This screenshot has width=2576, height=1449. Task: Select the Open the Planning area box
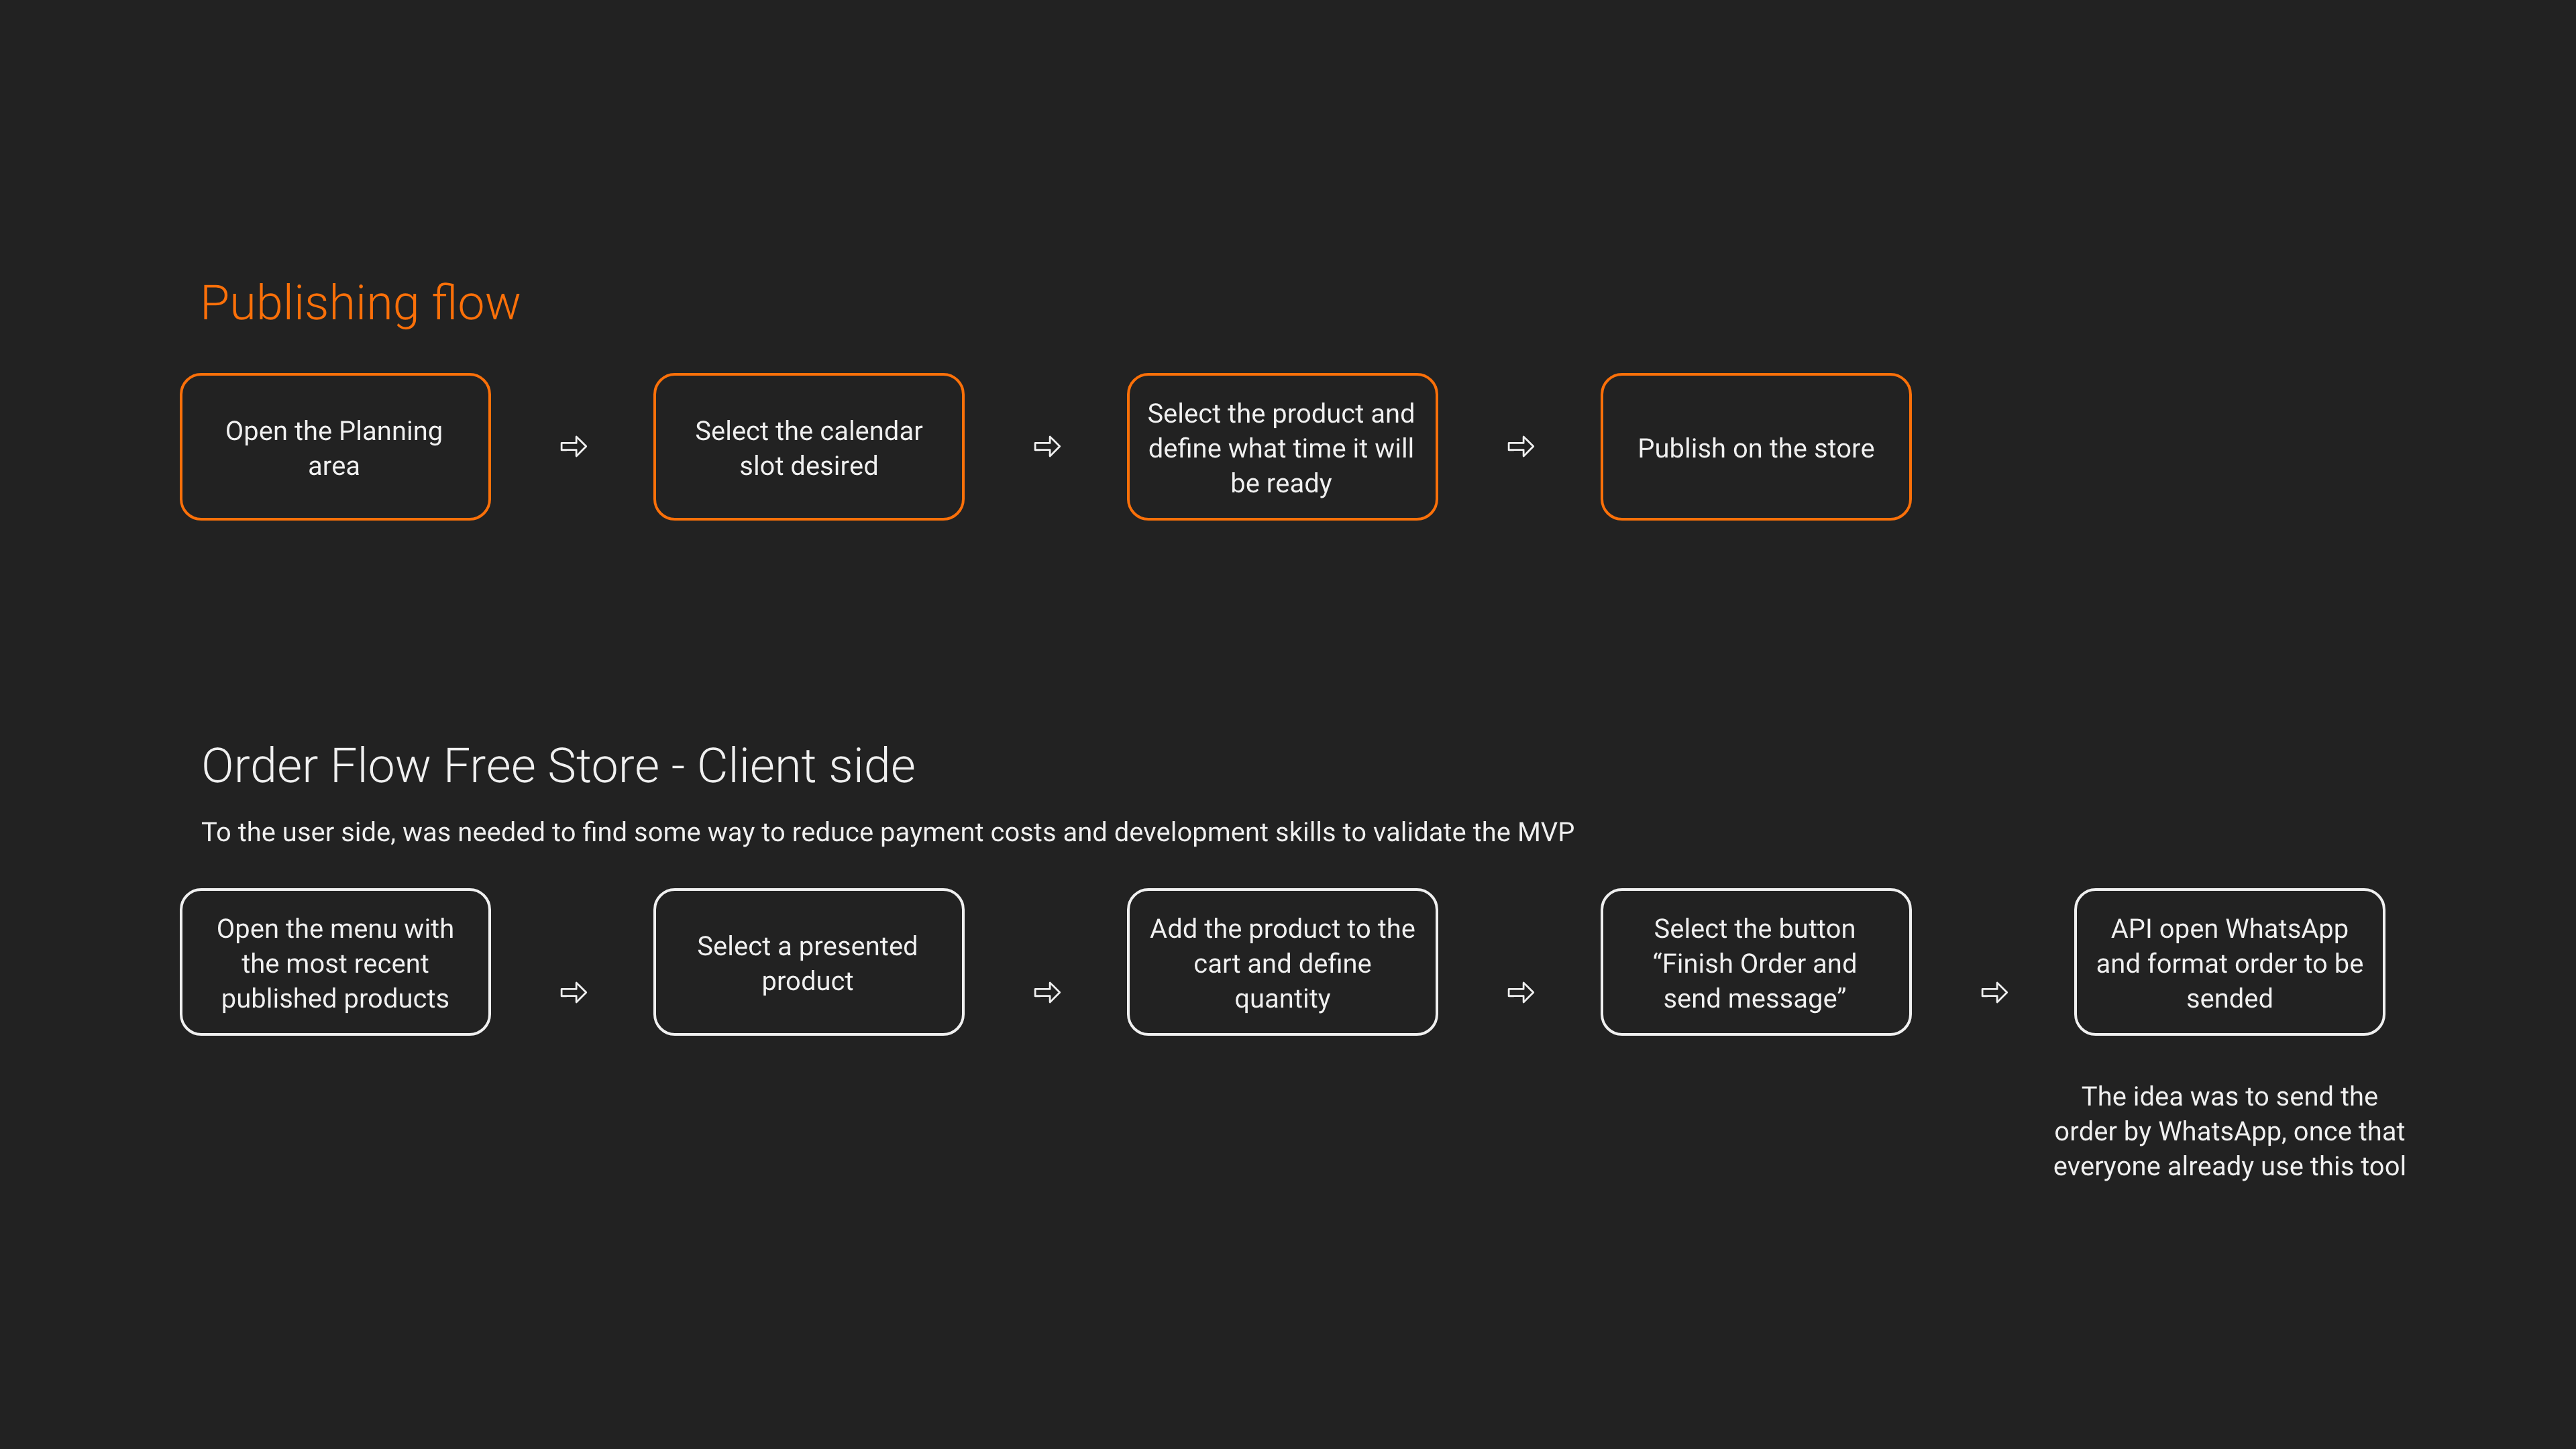[335, 447]
